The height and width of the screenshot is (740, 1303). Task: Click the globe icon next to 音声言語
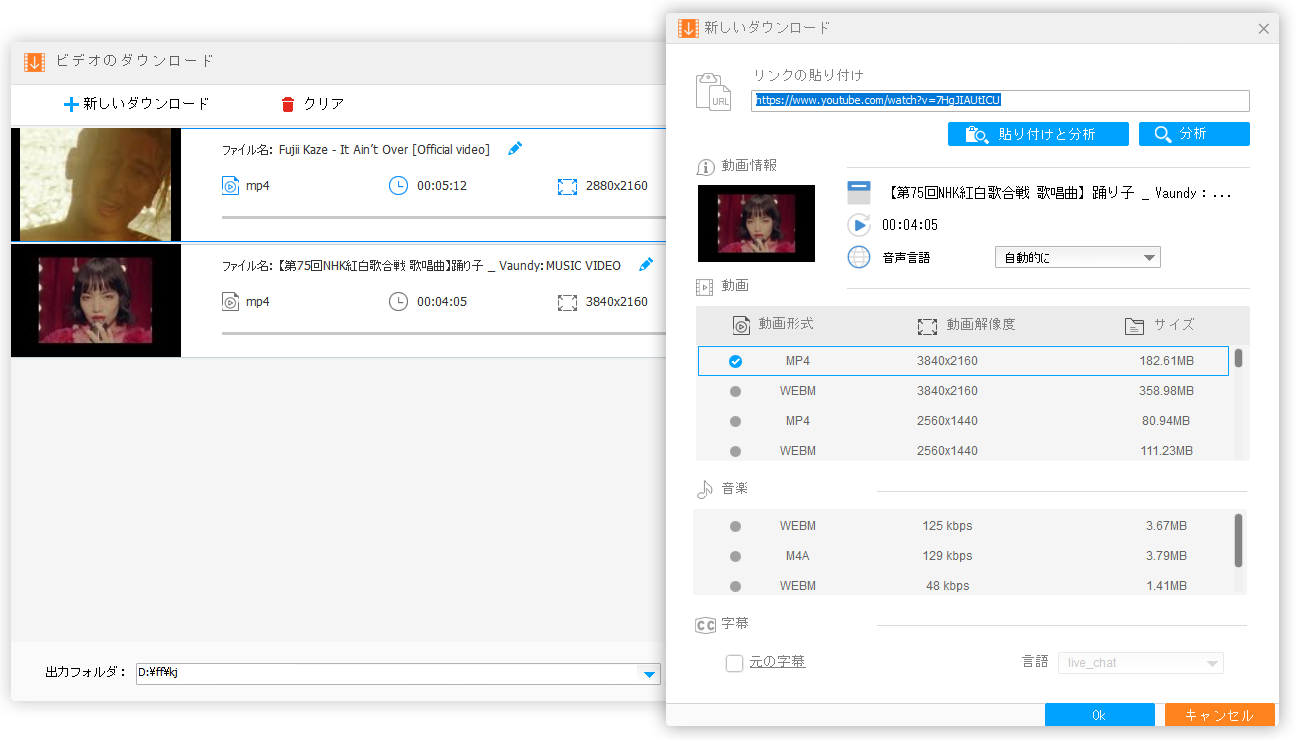click(859, 257)
